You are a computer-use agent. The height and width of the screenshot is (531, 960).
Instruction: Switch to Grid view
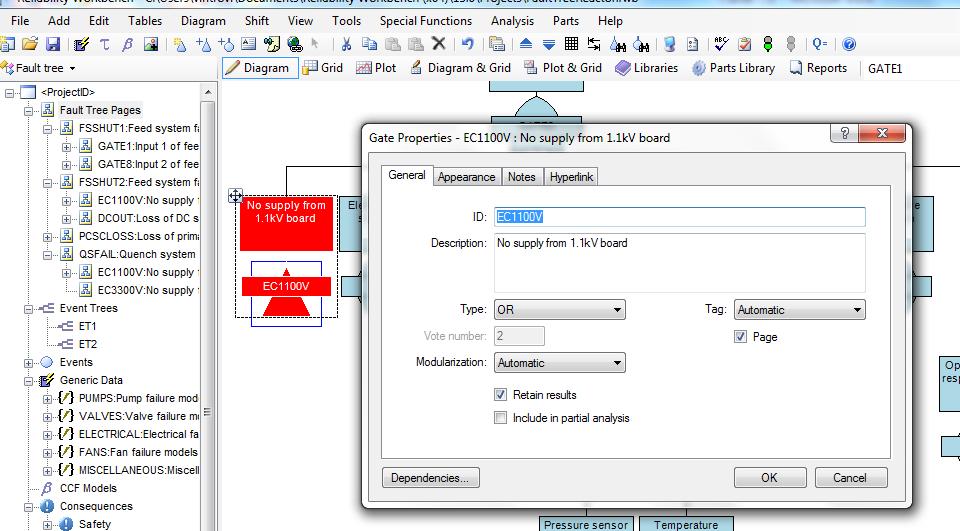tap(323, 68)
